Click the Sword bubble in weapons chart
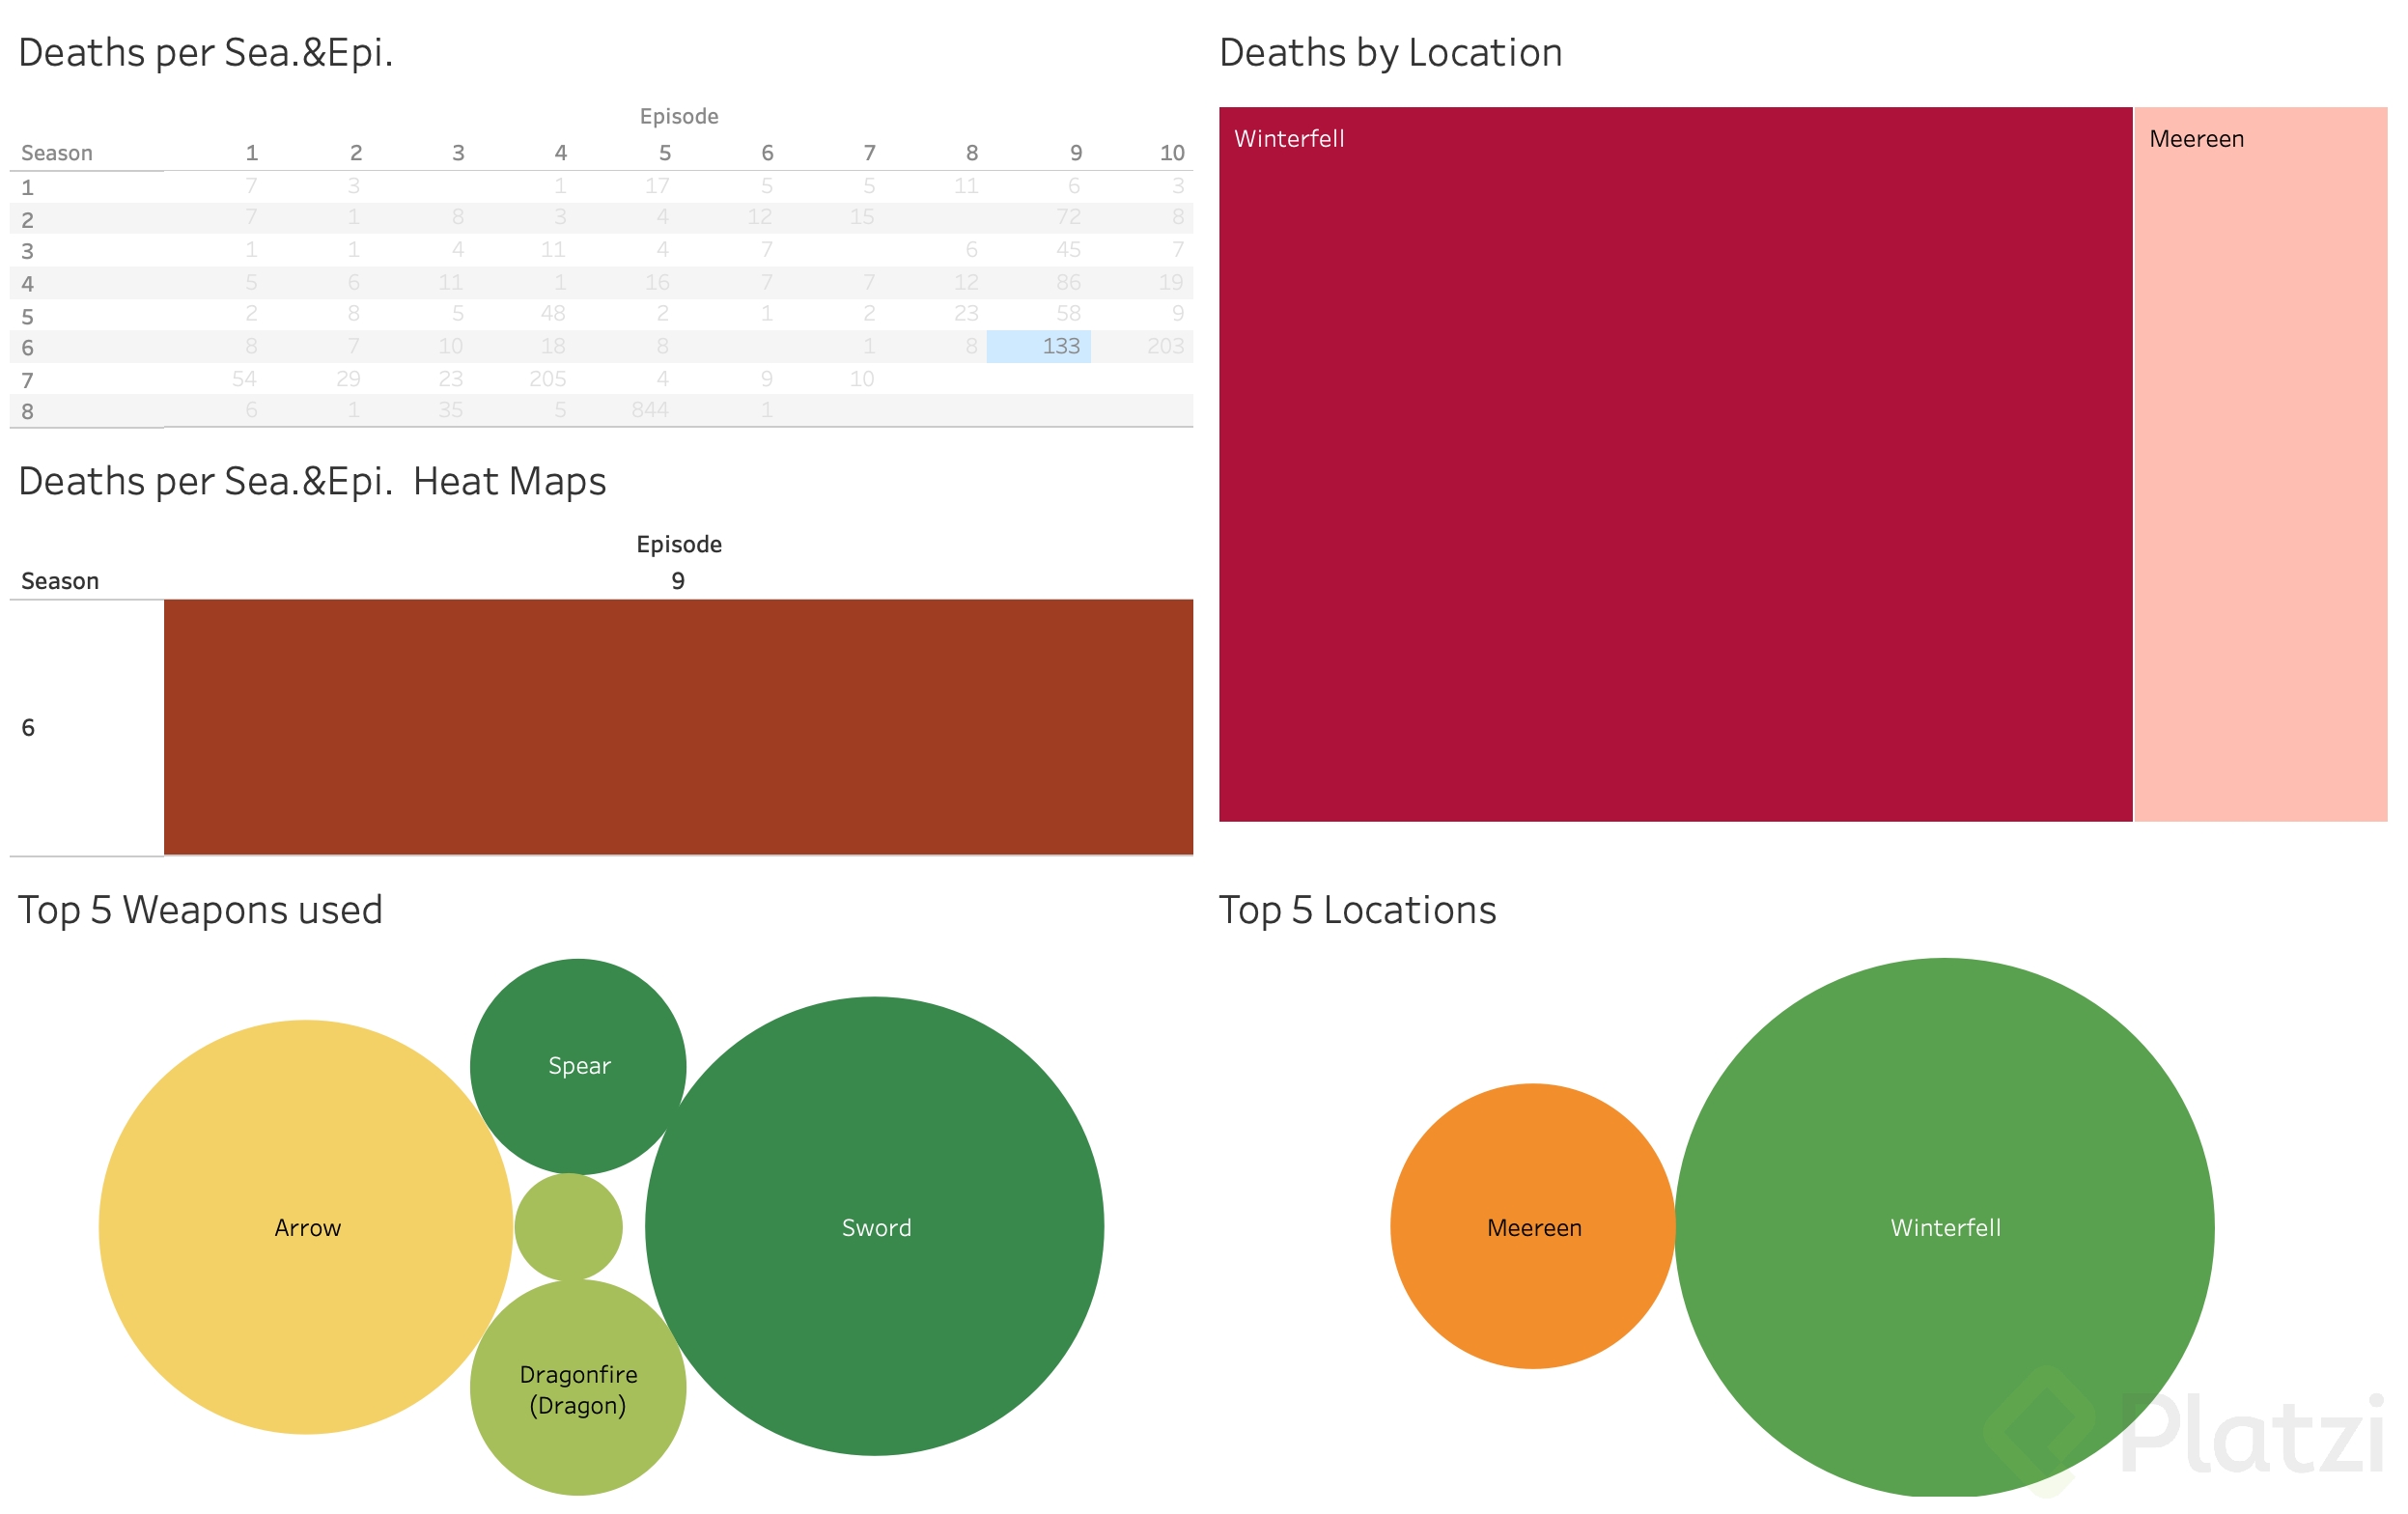The height and width of the screenshot is (1514, 2408). point(874,1226)
